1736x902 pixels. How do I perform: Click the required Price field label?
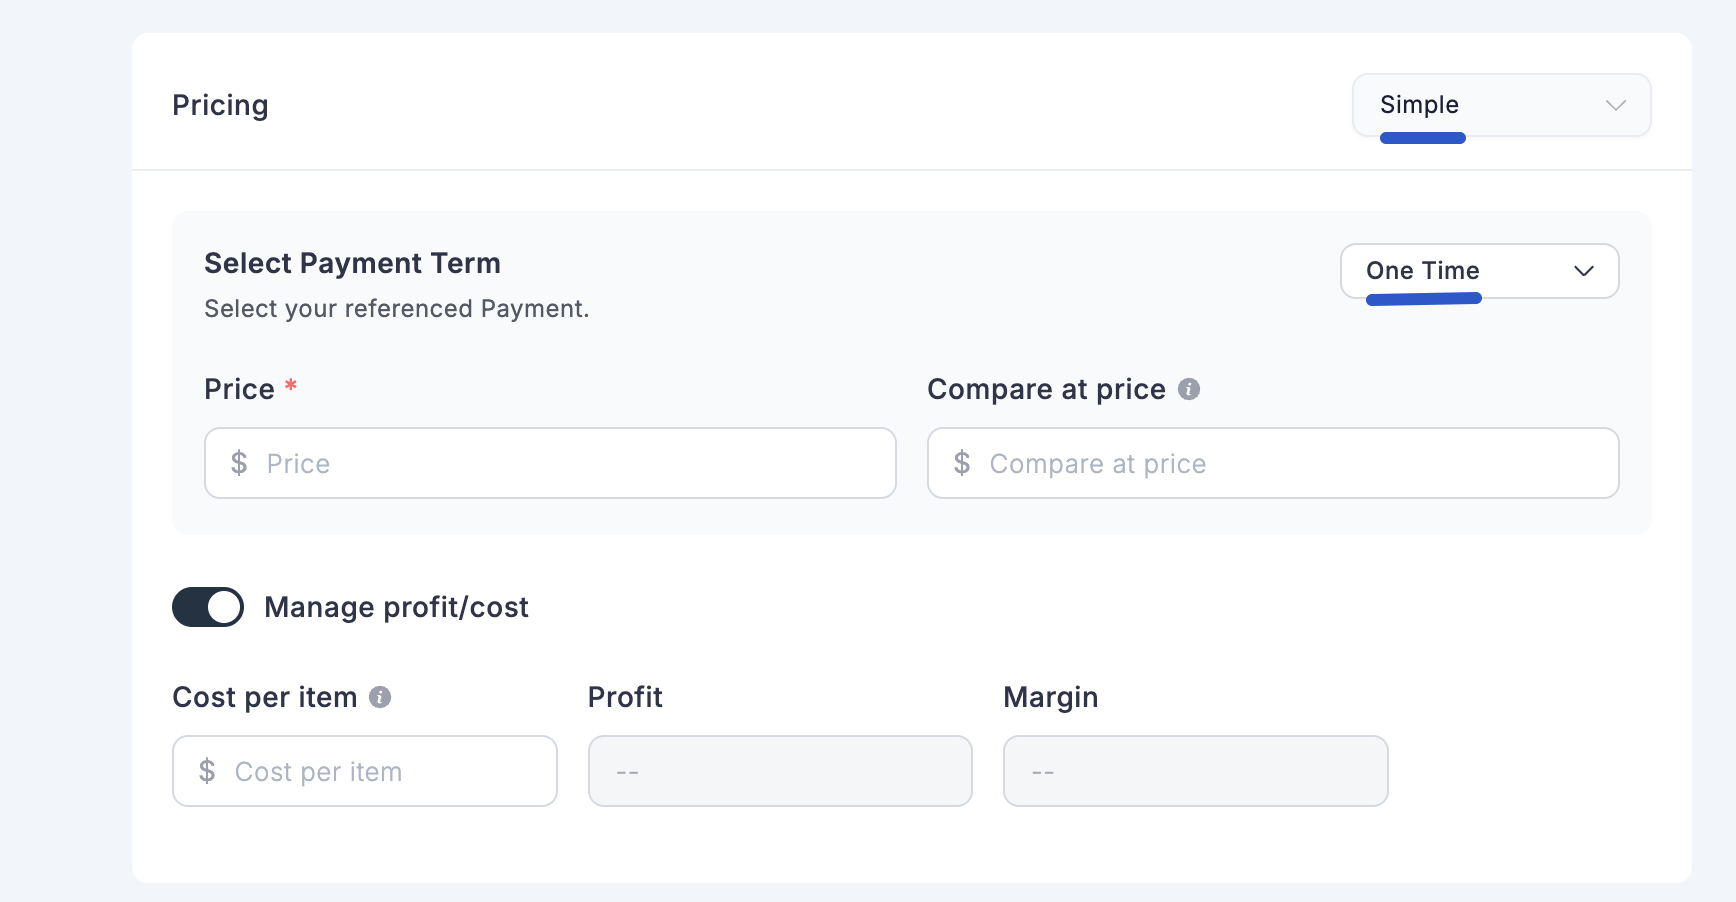(x=239, y=389)
